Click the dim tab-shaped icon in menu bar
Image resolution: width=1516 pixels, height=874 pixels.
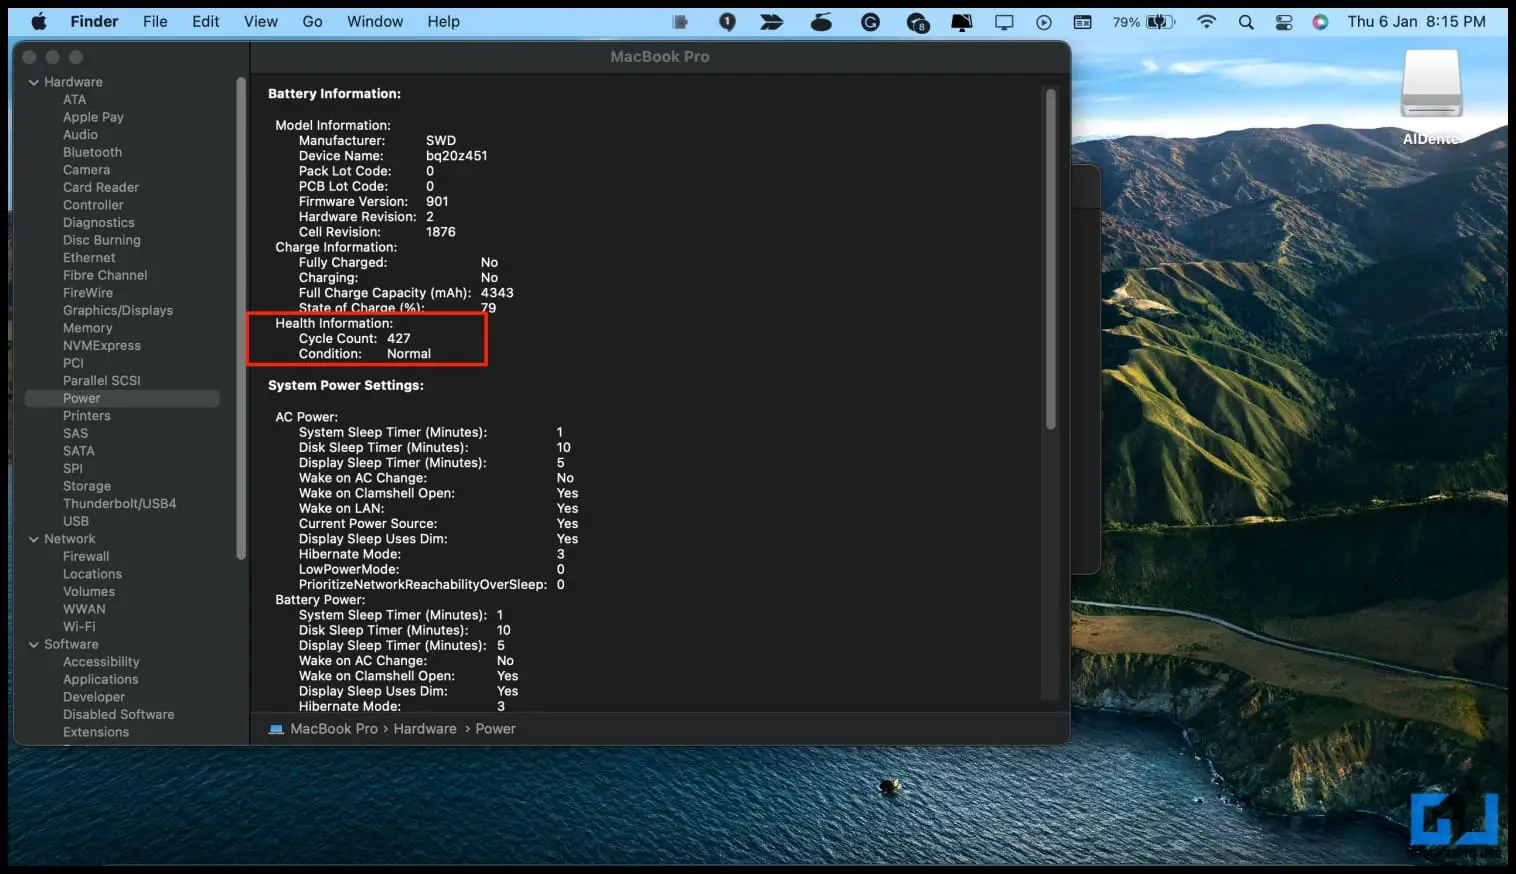(x=680, y=21)
